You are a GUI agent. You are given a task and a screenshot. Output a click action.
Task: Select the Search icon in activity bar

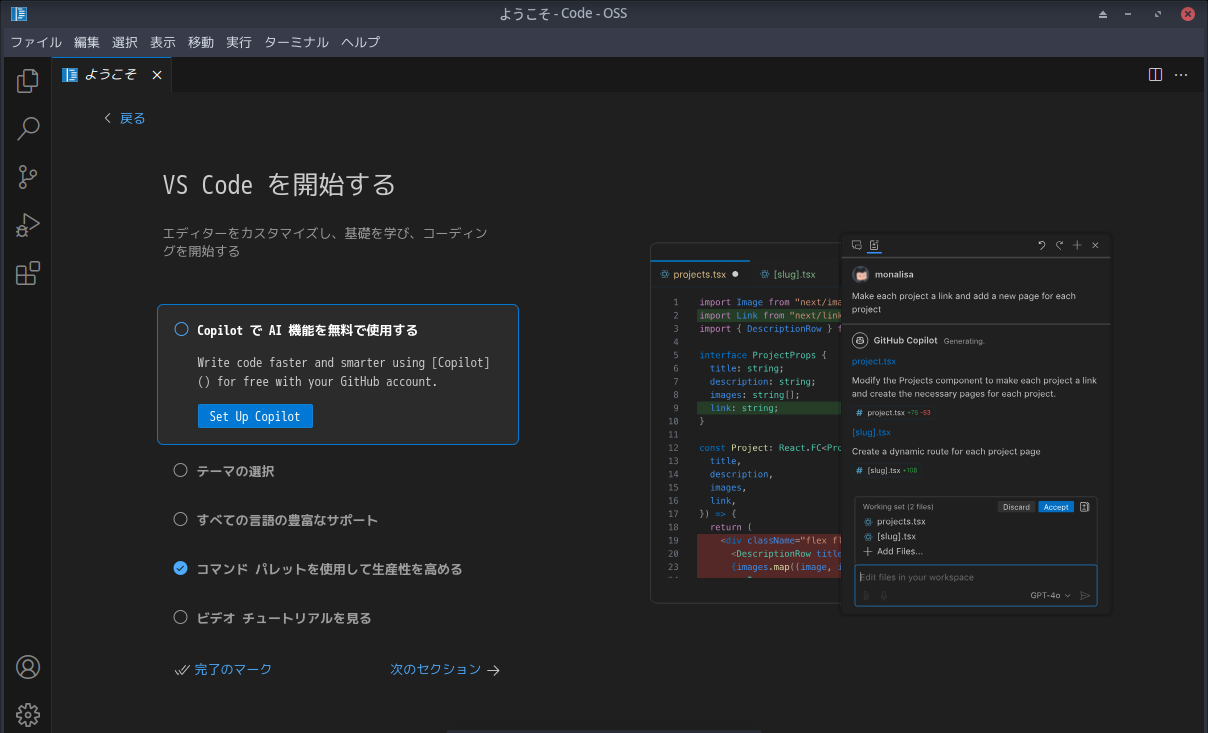27,128
